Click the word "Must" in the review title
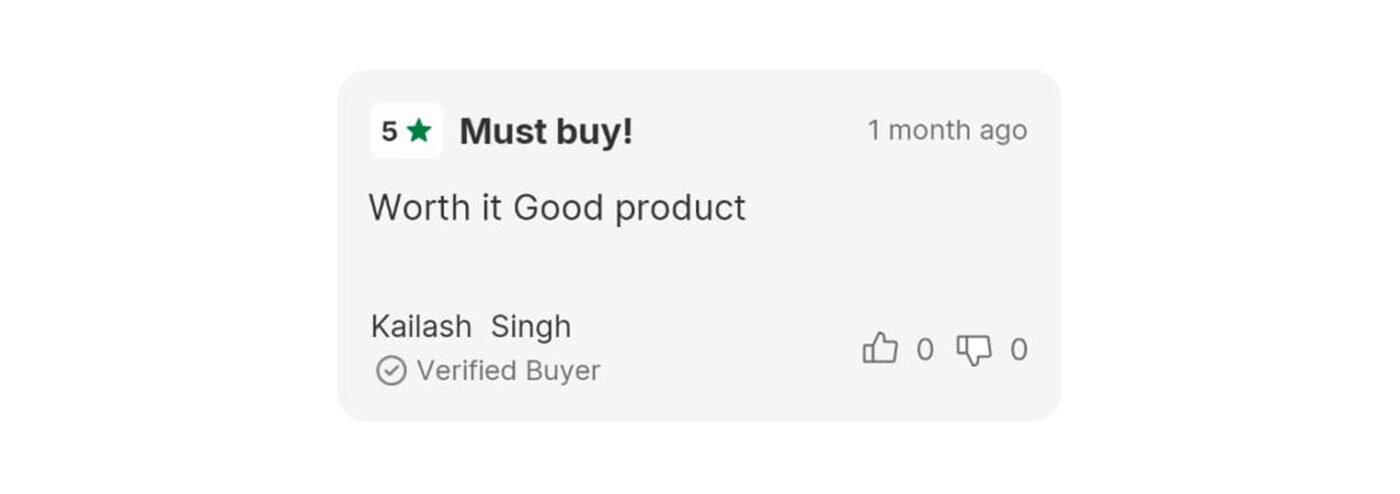1400x494 pixels. click(503, 131)
